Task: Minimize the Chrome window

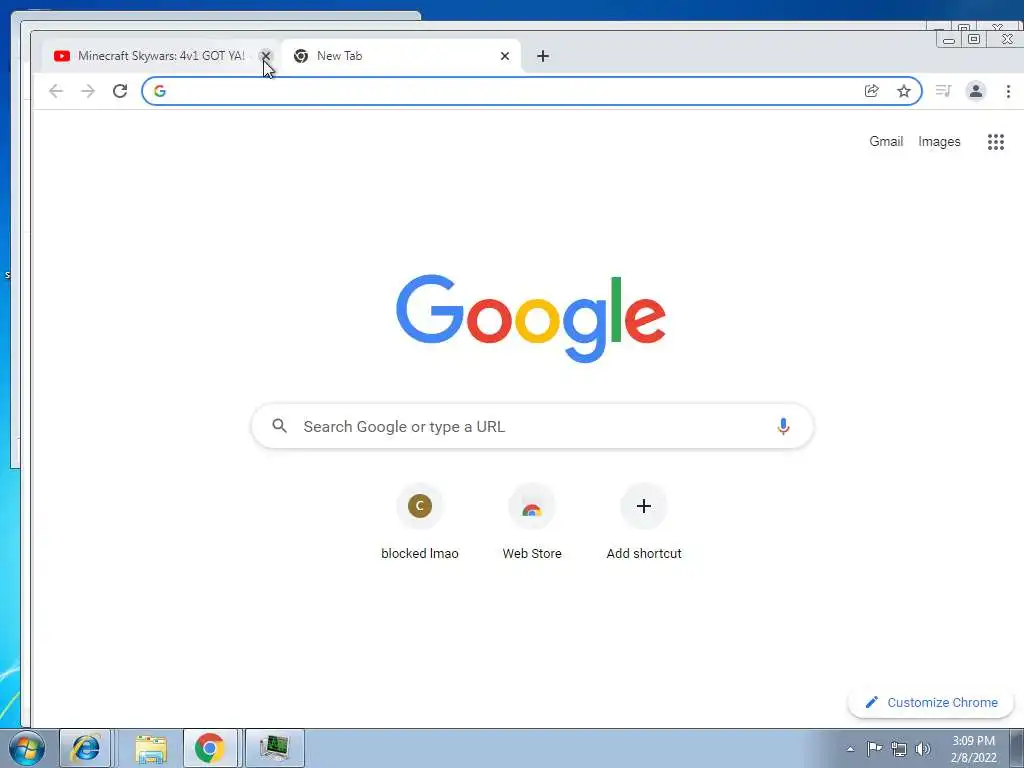Action: [949, 40]
